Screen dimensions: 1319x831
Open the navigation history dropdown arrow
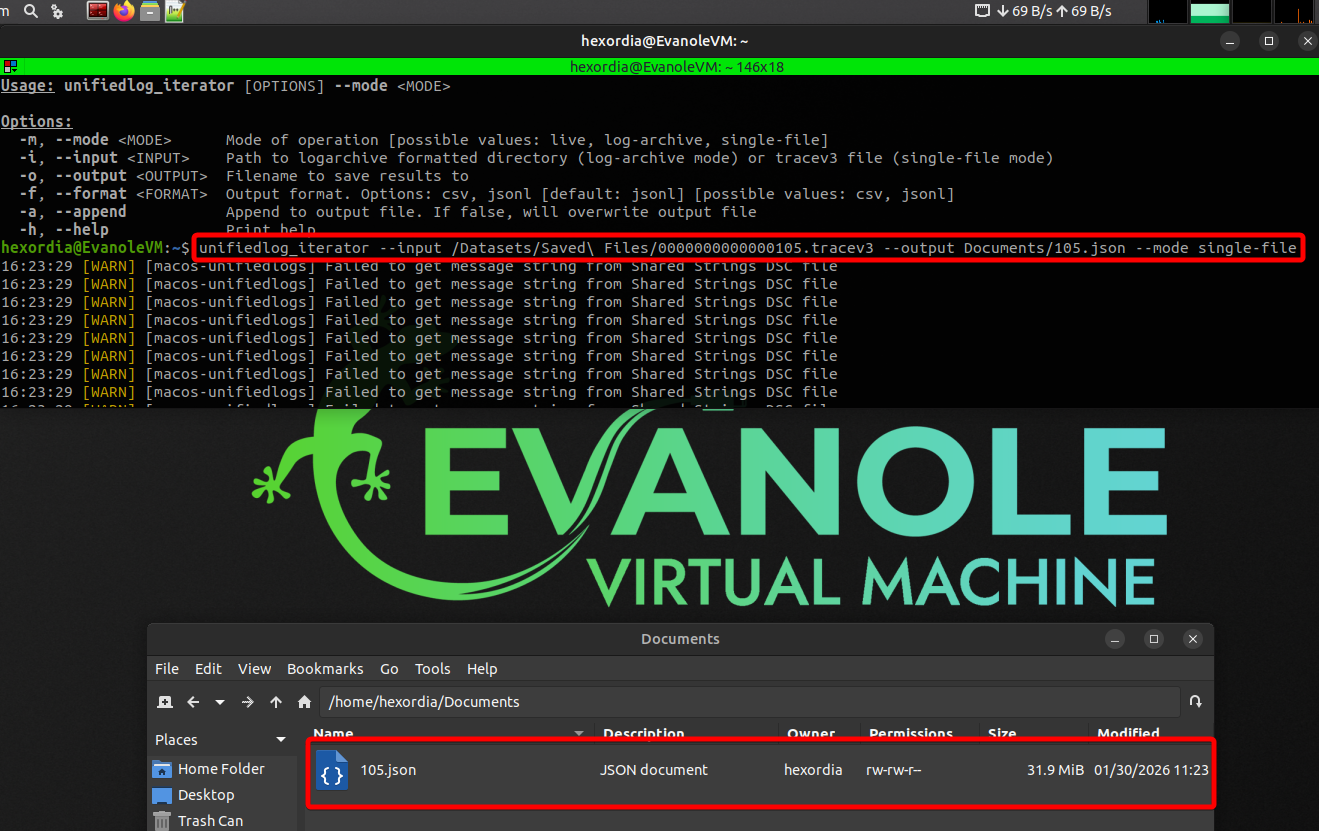pos(220,702)
